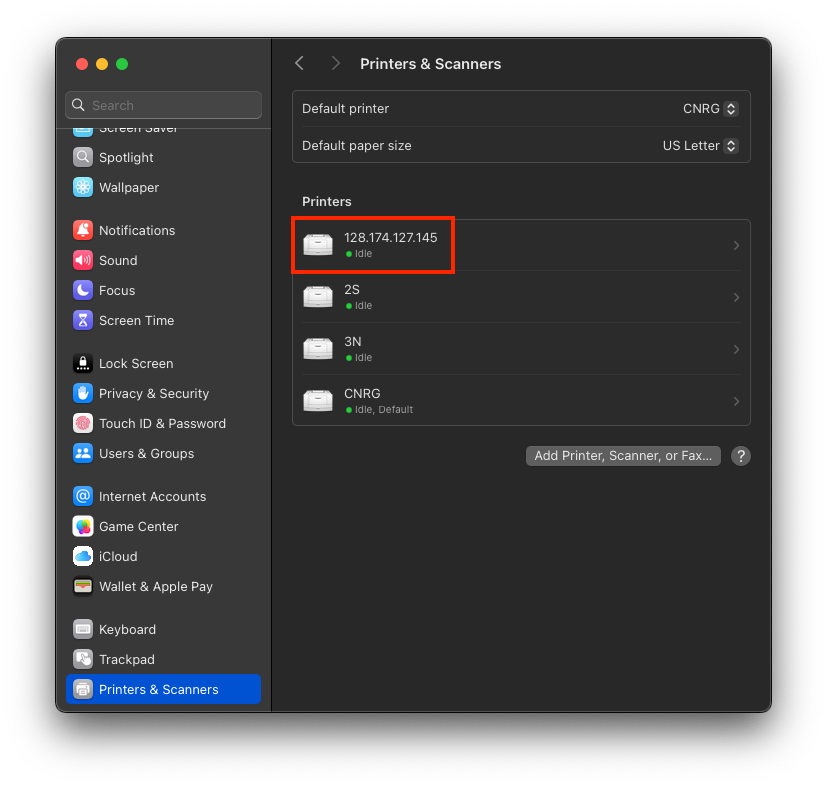
Task: Expand the 3N printer row chevron
Action: [x=736, y=349]
